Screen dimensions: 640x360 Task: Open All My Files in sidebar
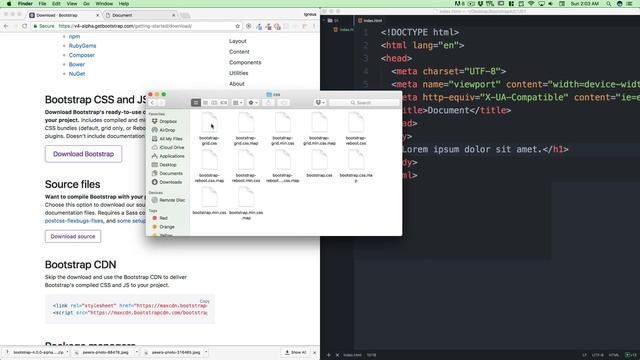pos(170,139)
